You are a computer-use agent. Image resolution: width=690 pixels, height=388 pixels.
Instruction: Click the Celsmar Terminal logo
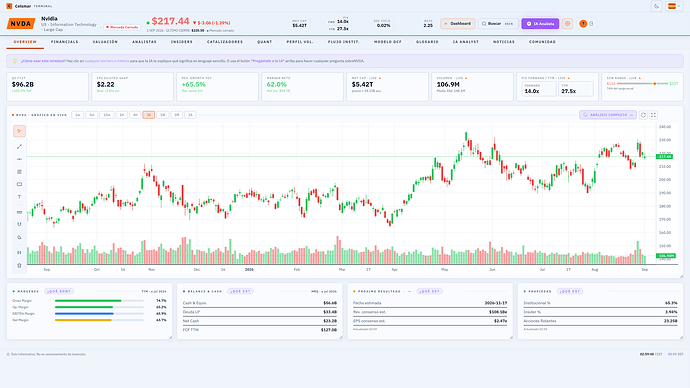29,6
